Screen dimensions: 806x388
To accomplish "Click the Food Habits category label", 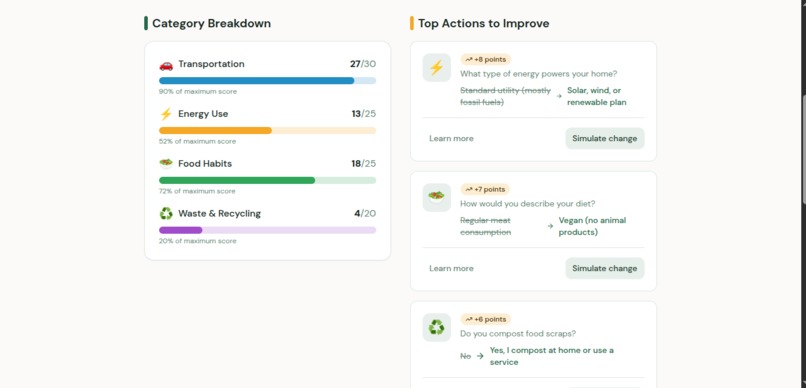I will (x=205, y=164).
